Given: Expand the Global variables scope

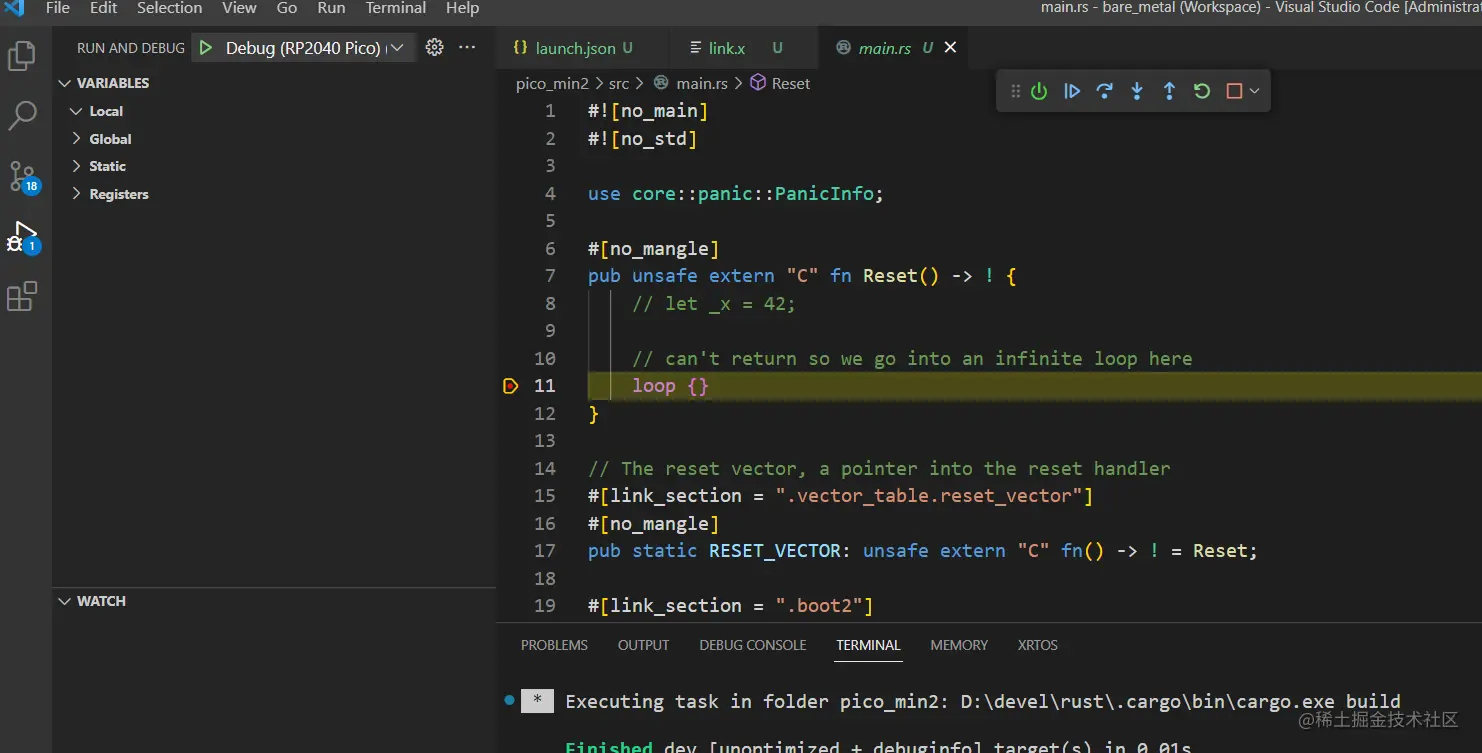Looking at the screenshot, I should click(x=77, y=139).
